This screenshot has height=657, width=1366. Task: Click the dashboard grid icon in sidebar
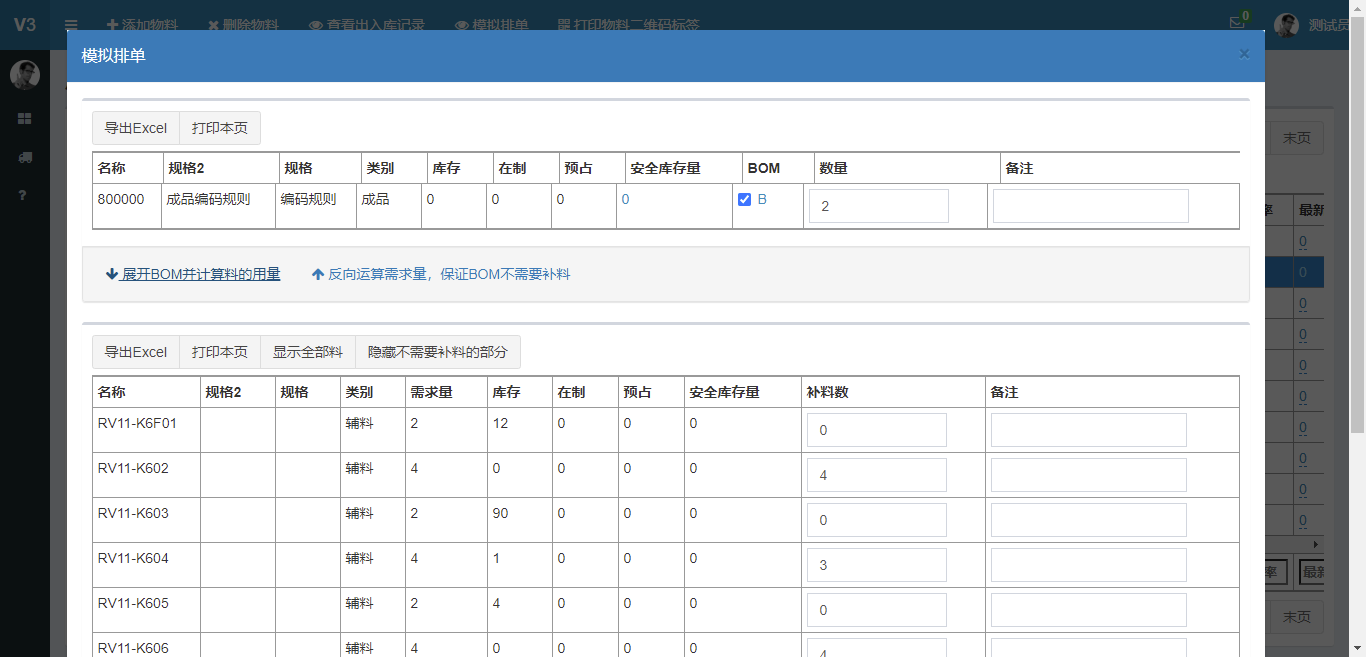24,119
